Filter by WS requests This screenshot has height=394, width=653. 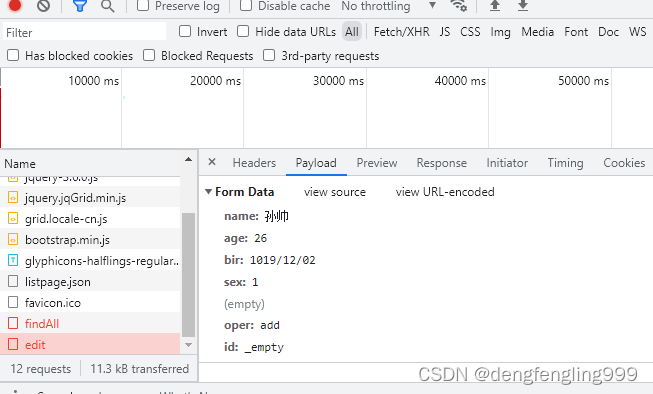(638, 32)
